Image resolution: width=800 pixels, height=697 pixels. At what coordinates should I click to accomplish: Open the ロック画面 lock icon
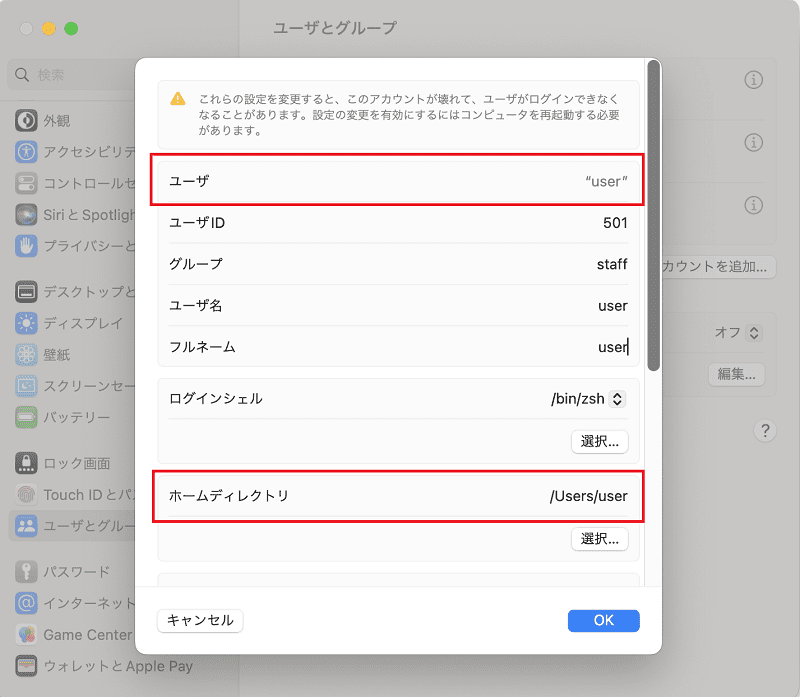click(26, 463)
